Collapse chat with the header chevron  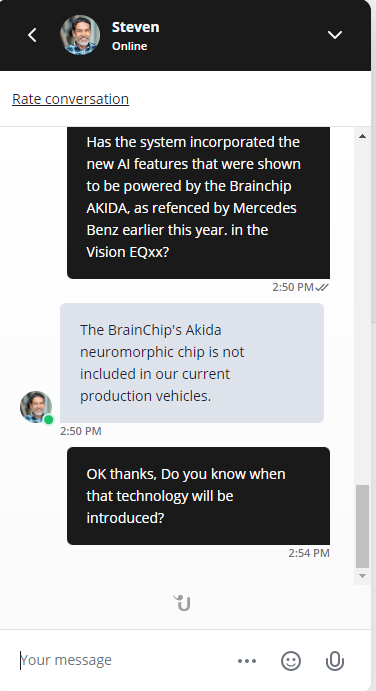point(335,35)
